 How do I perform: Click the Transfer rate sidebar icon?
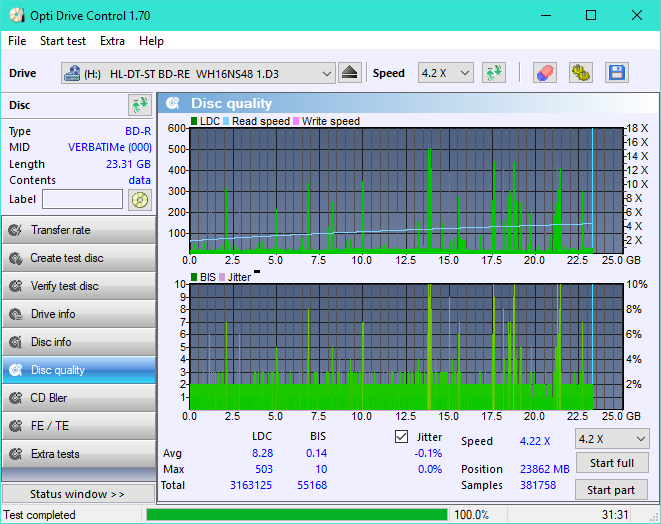[16, 230]
